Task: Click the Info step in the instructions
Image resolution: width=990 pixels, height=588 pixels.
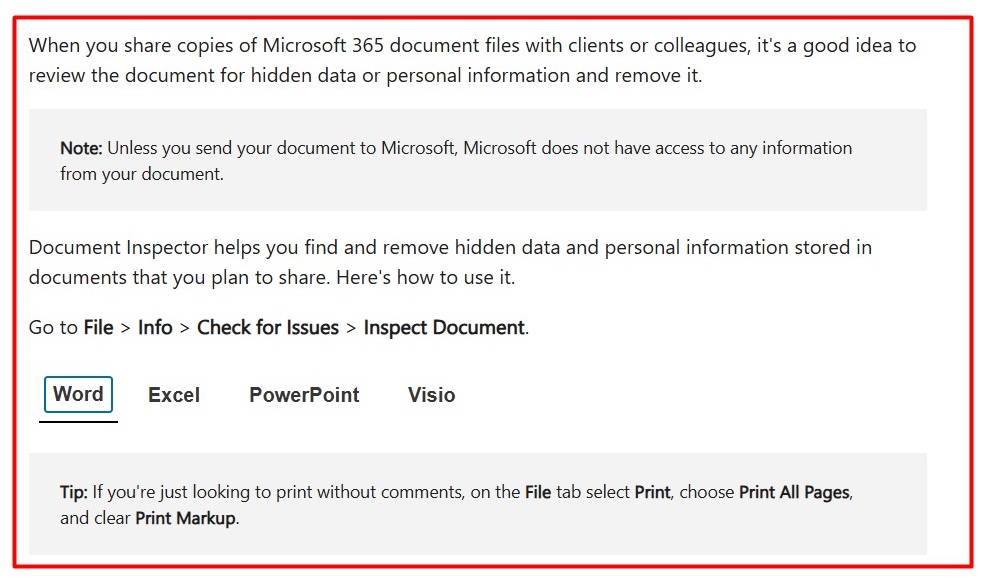Action: [x=155, y=327]
